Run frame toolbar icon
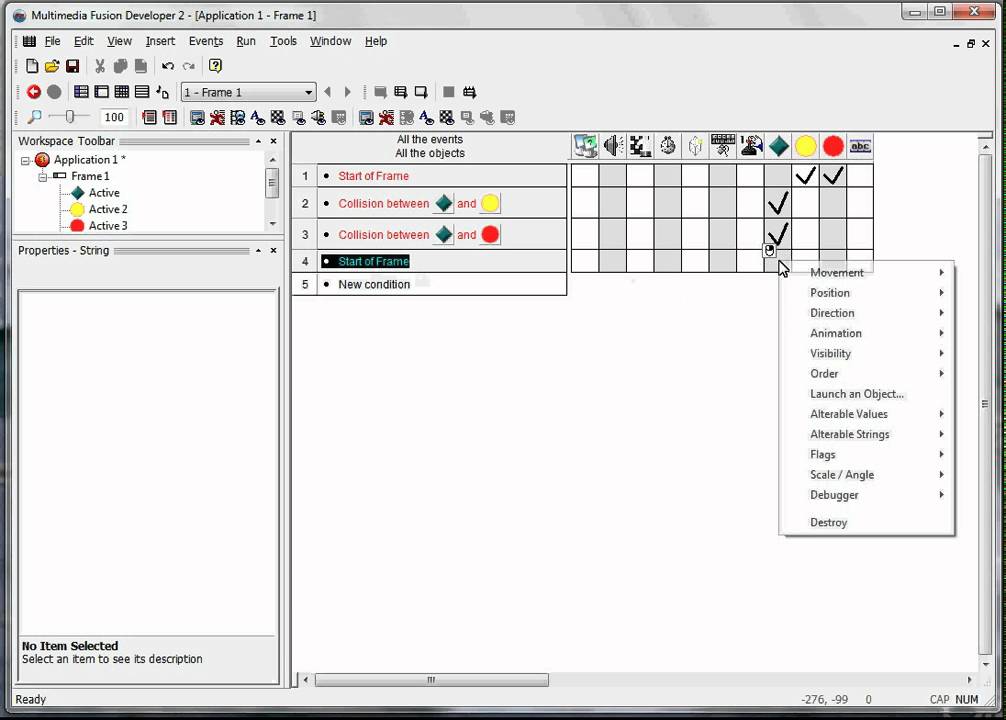This screenshot has width=1006, height=720. [x=420, y=92]
